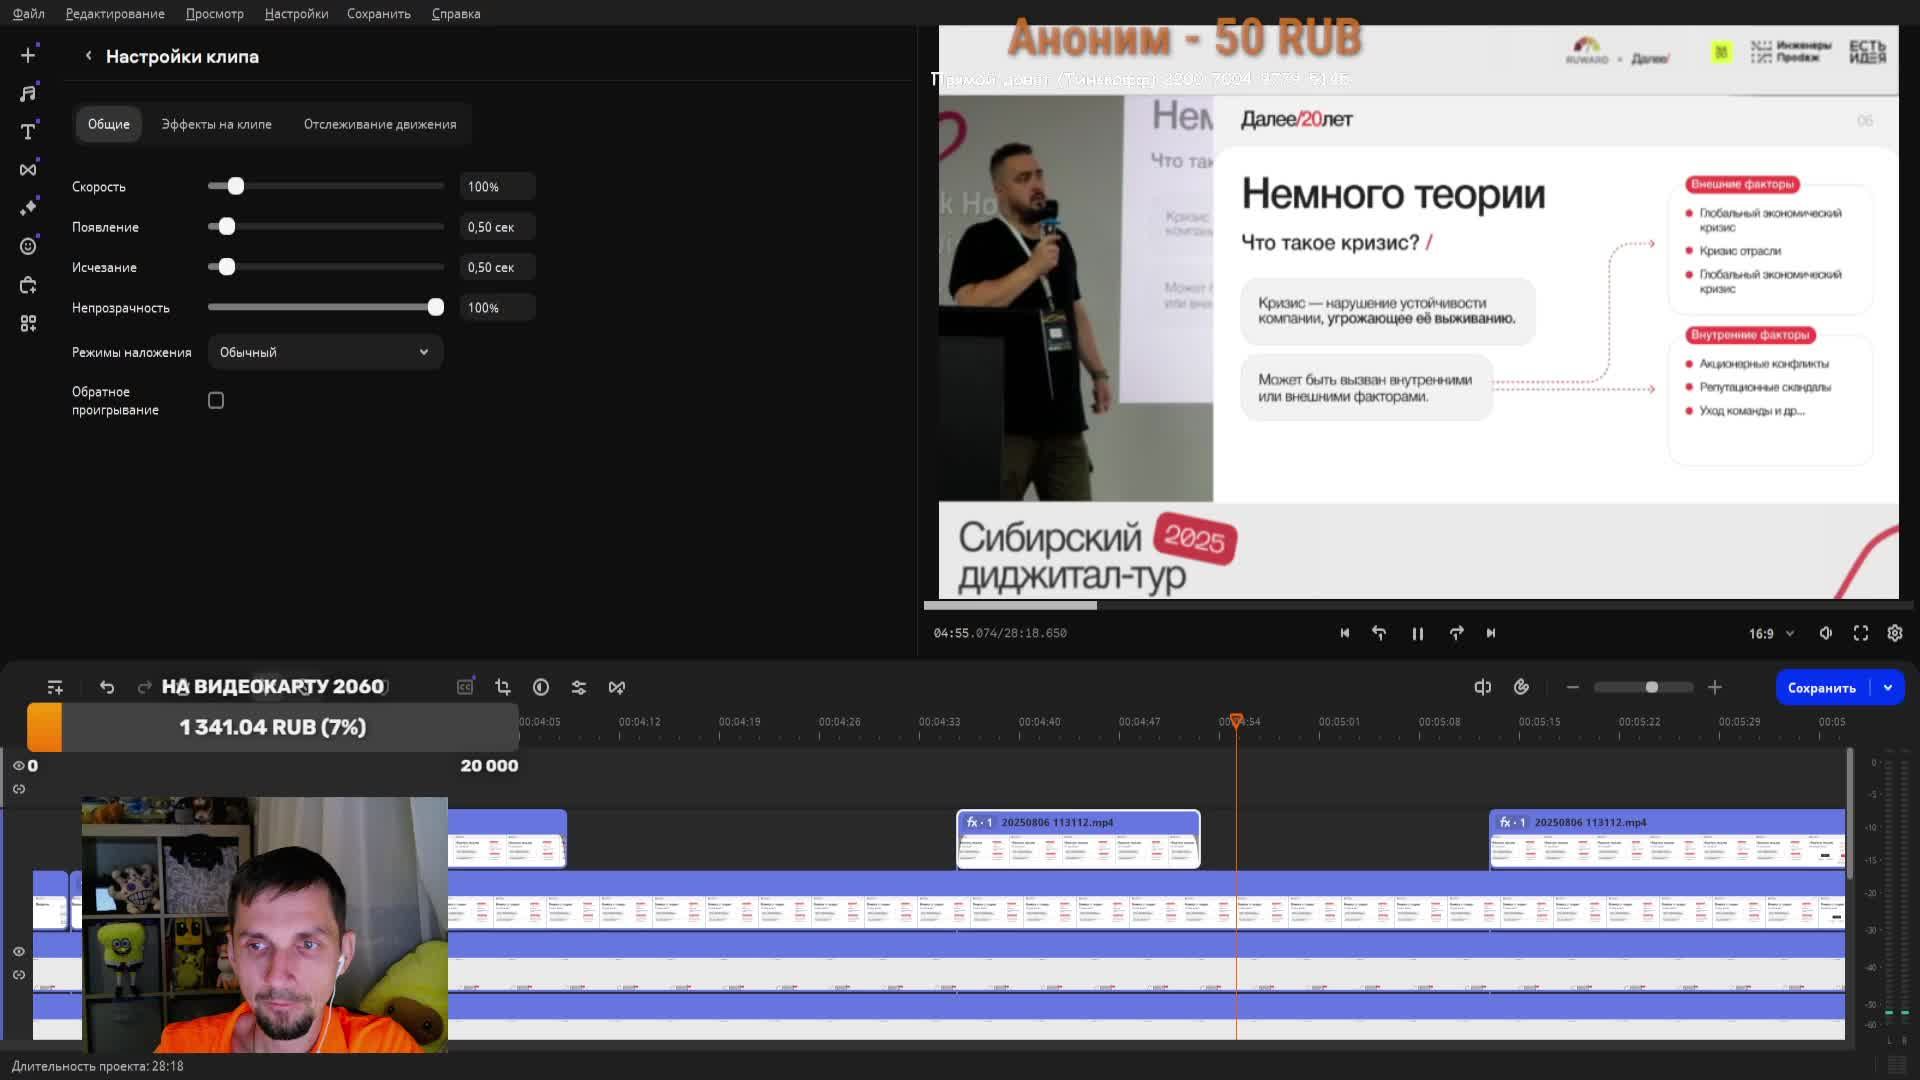Enable the reverse playback checkbox
Viewport: 1920px width, 1080px height.
(216, 401)
